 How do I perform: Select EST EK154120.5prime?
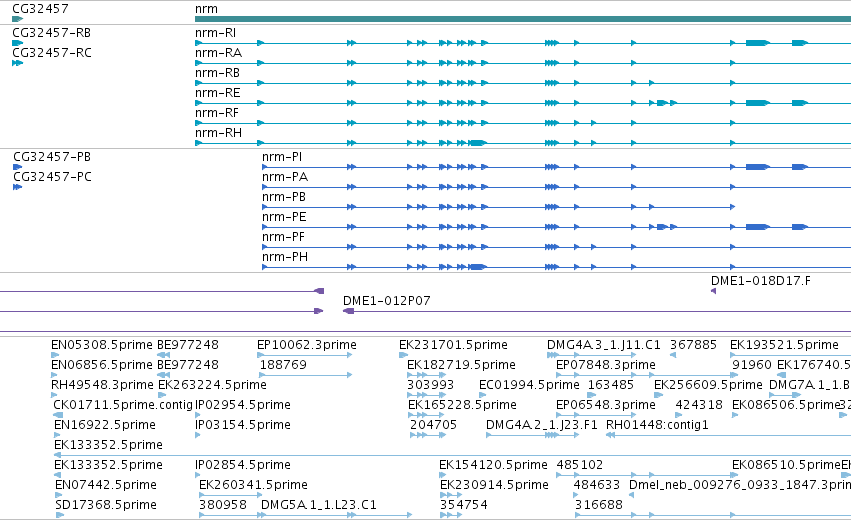click(493, 466)
